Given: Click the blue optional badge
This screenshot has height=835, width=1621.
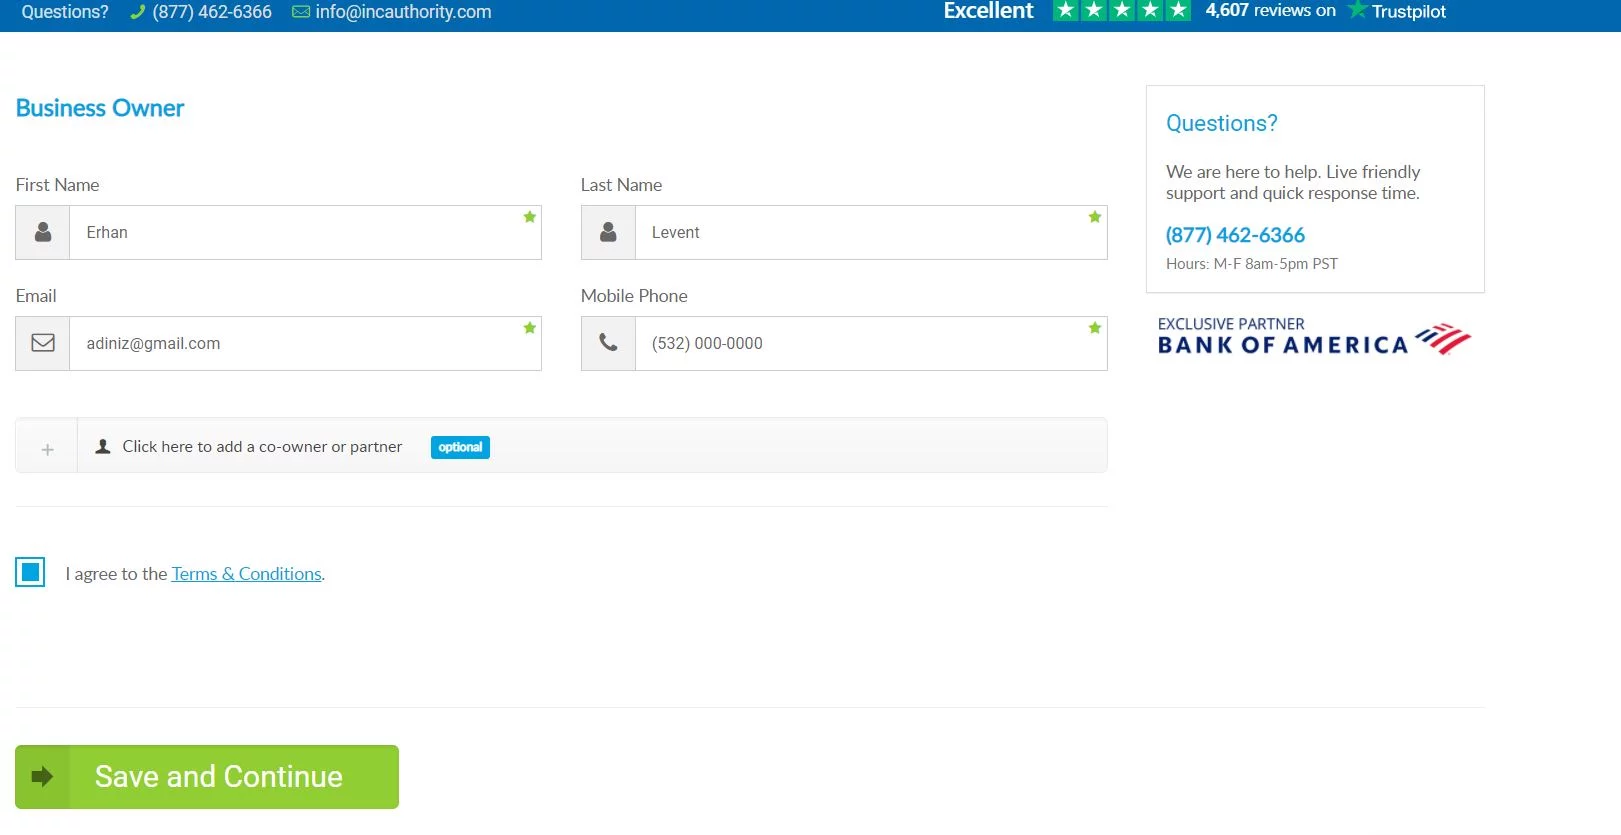Looking at the screenshot, I should tap(460, 447).
